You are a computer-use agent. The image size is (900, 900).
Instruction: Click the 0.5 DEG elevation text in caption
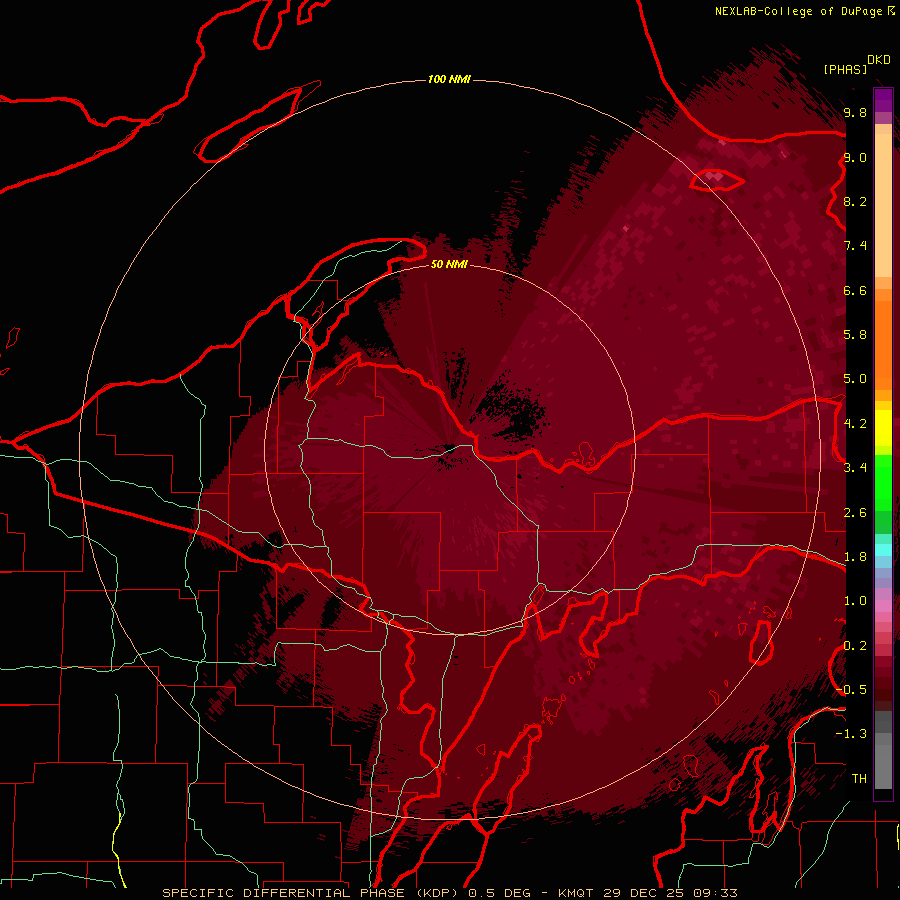(498, 893)
